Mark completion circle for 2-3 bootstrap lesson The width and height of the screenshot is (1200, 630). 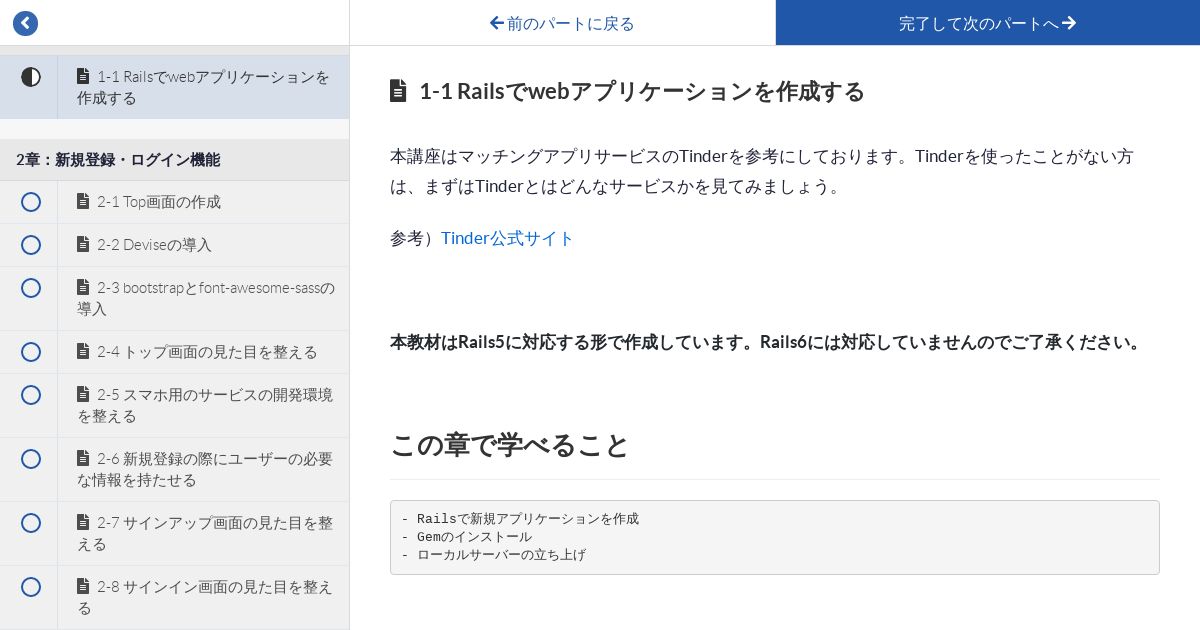pyautogui.click(x=31, y=288)
